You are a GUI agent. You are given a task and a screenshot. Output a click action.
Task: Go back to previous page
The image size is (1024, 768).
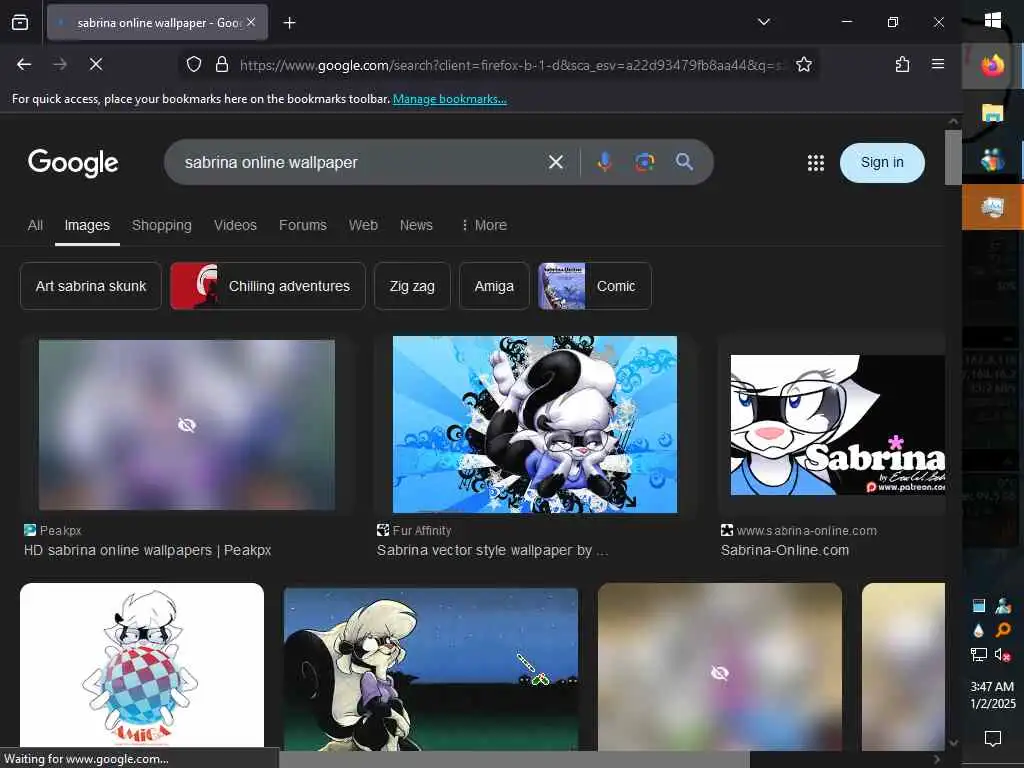(24, 64)
